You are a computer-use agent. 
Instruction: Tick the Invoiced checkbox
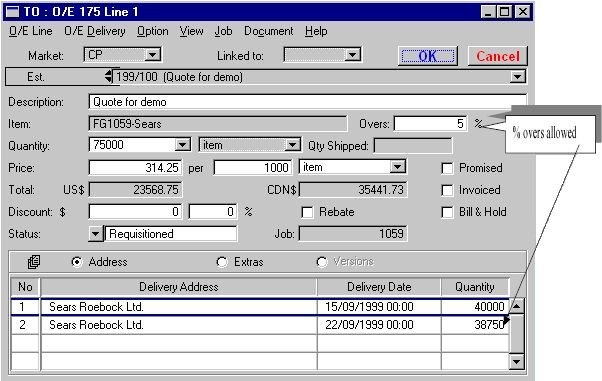click(x=447, y=190)
